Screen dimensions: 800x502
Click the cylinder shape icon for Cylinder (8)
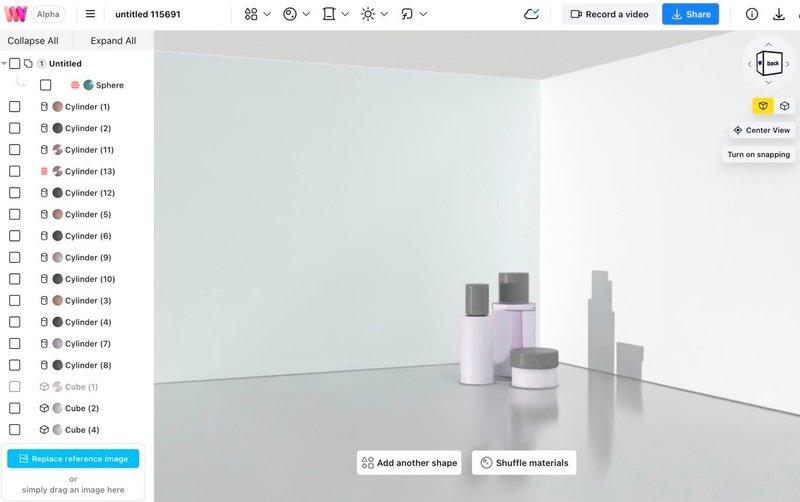click(x=44, y=365)
